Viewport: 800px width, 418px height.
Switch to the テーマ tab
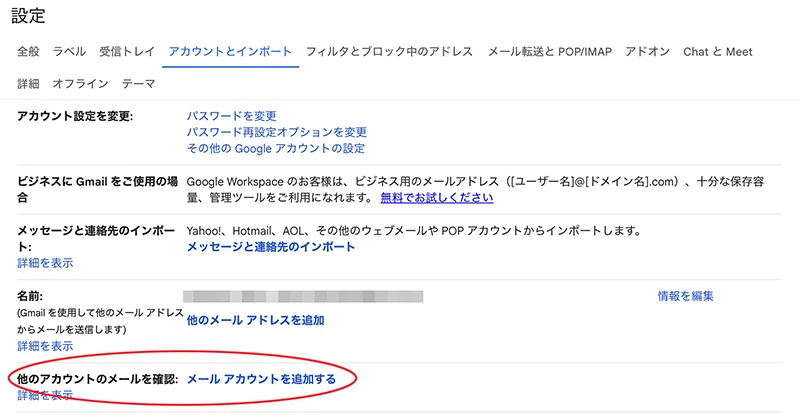coord(138,85)
